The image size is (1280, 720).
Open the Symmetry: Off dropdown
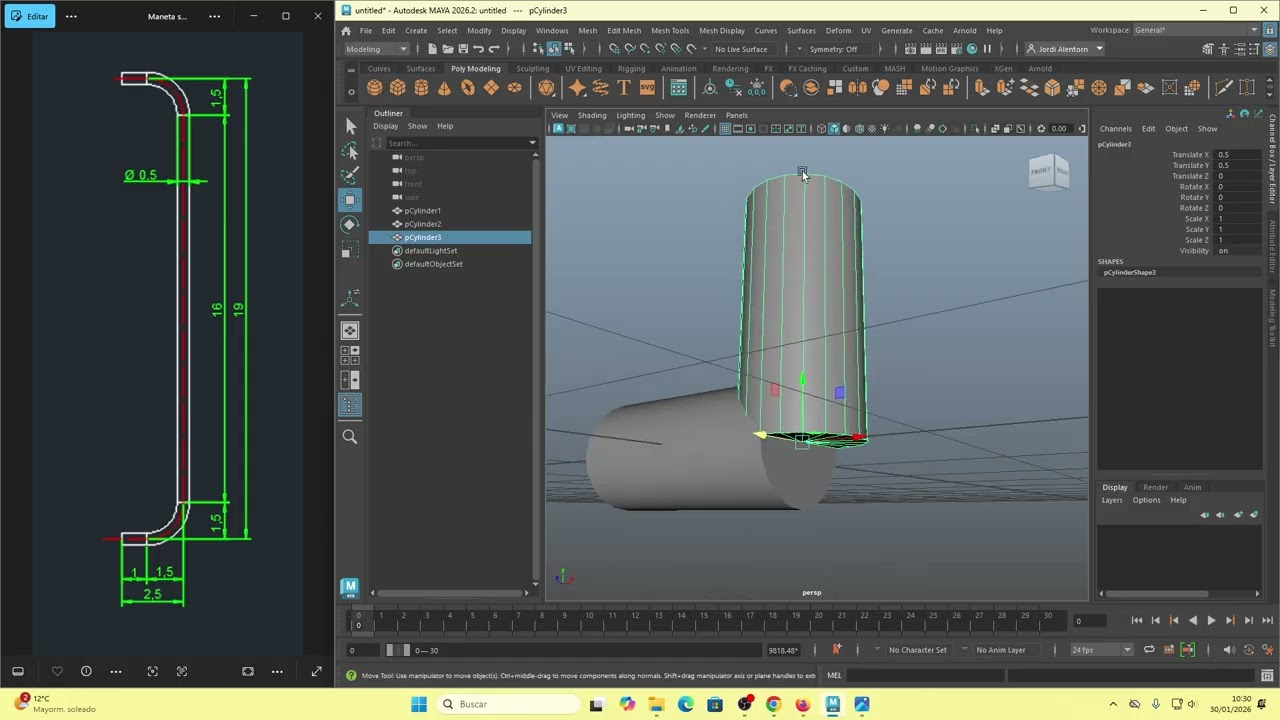[x=837, y=49]
